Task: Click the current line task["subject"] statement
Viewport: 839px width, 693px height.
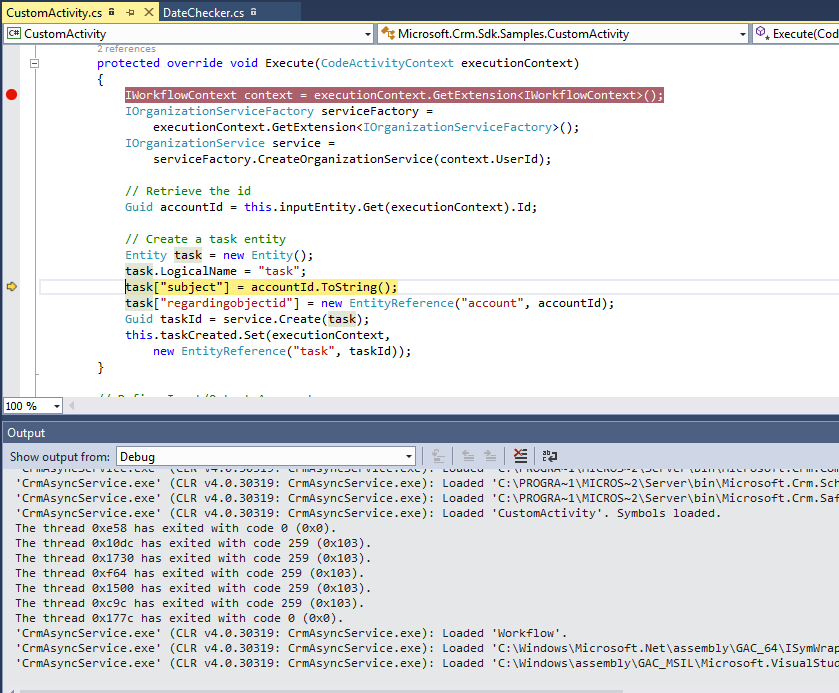Action: [261, 287]
